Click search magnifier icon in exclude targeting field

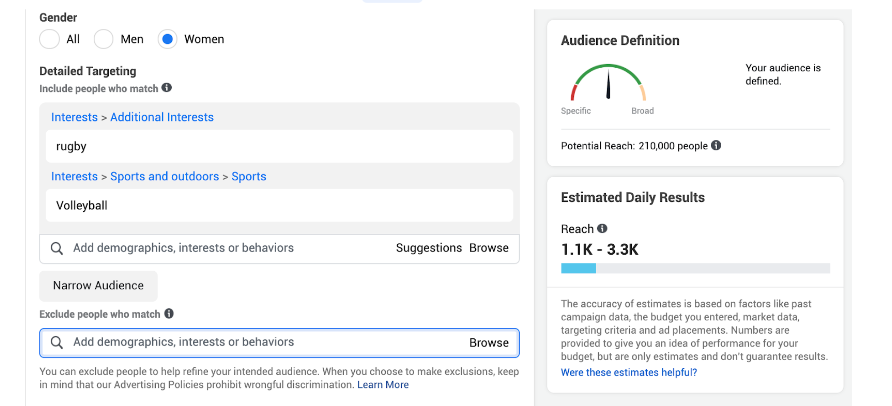[x=57, y=343]
